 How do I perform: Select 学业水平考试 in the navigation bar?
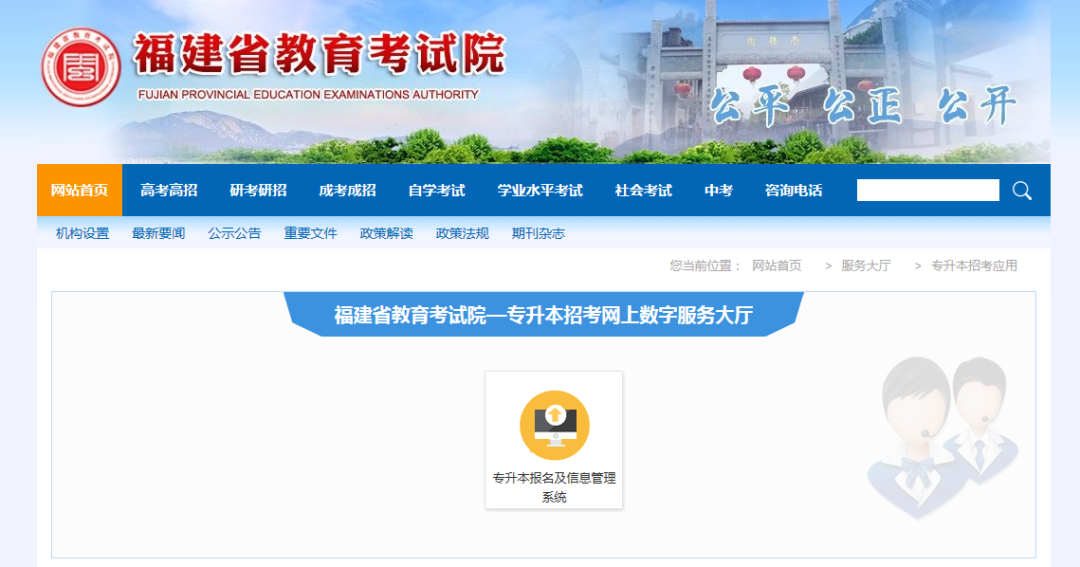[x=540, y=190]
